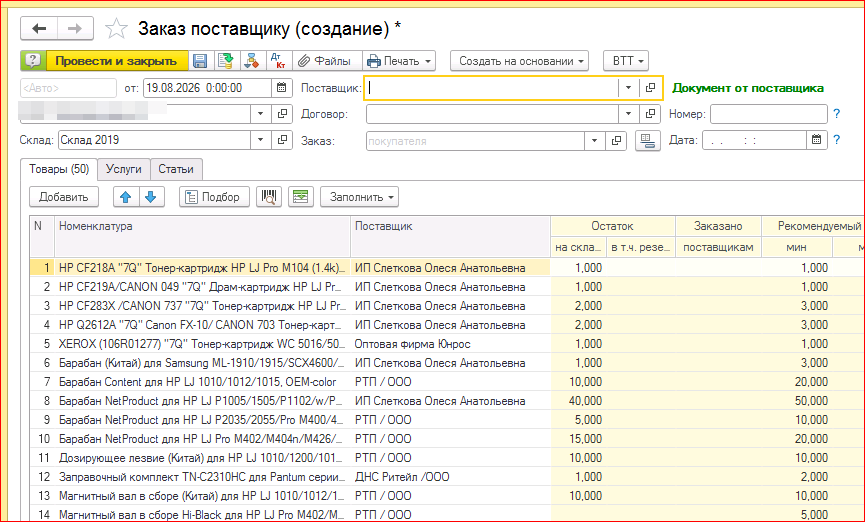Save document with the floppy disk icon
The width and height of the screenshot is (865, 522).
pos(200,61)
